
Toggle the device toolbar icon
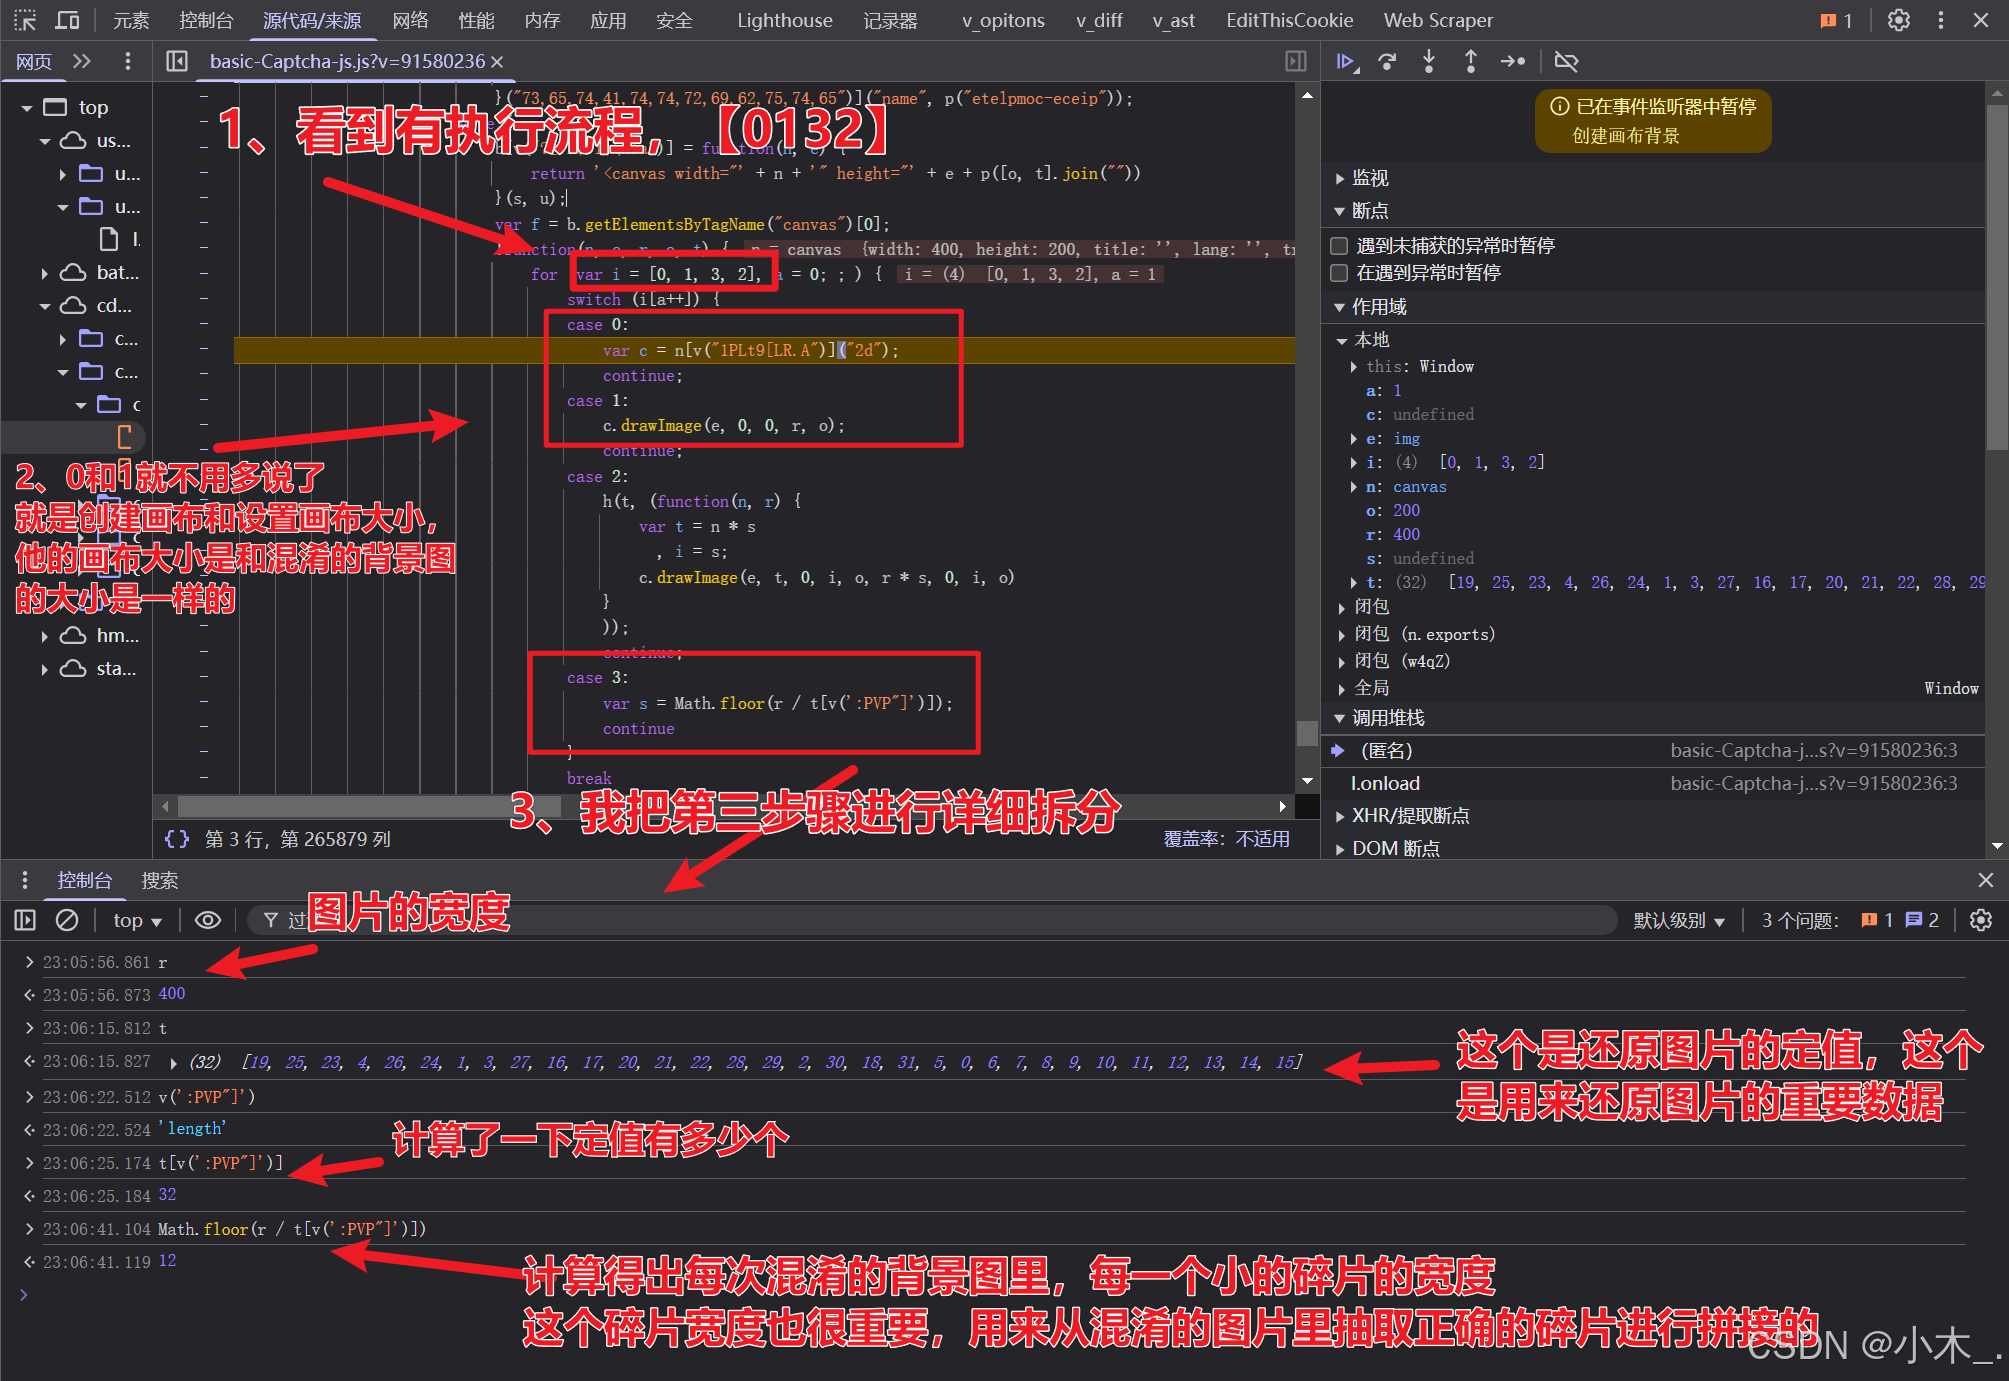[x=67, y=20]
